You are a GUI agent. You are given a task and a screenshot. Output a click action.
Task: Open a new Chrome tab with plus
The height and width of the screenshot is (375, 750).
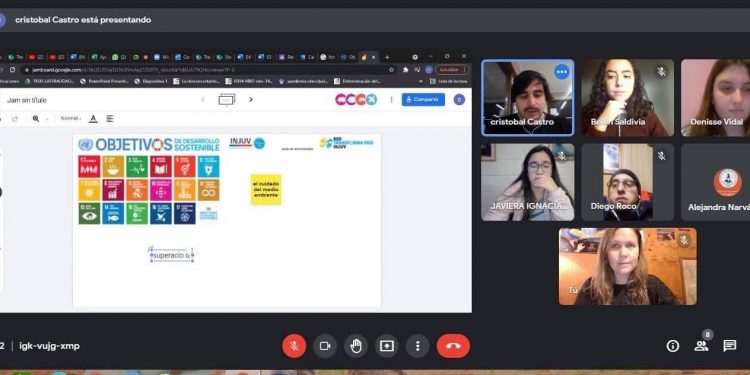(387, 57)
